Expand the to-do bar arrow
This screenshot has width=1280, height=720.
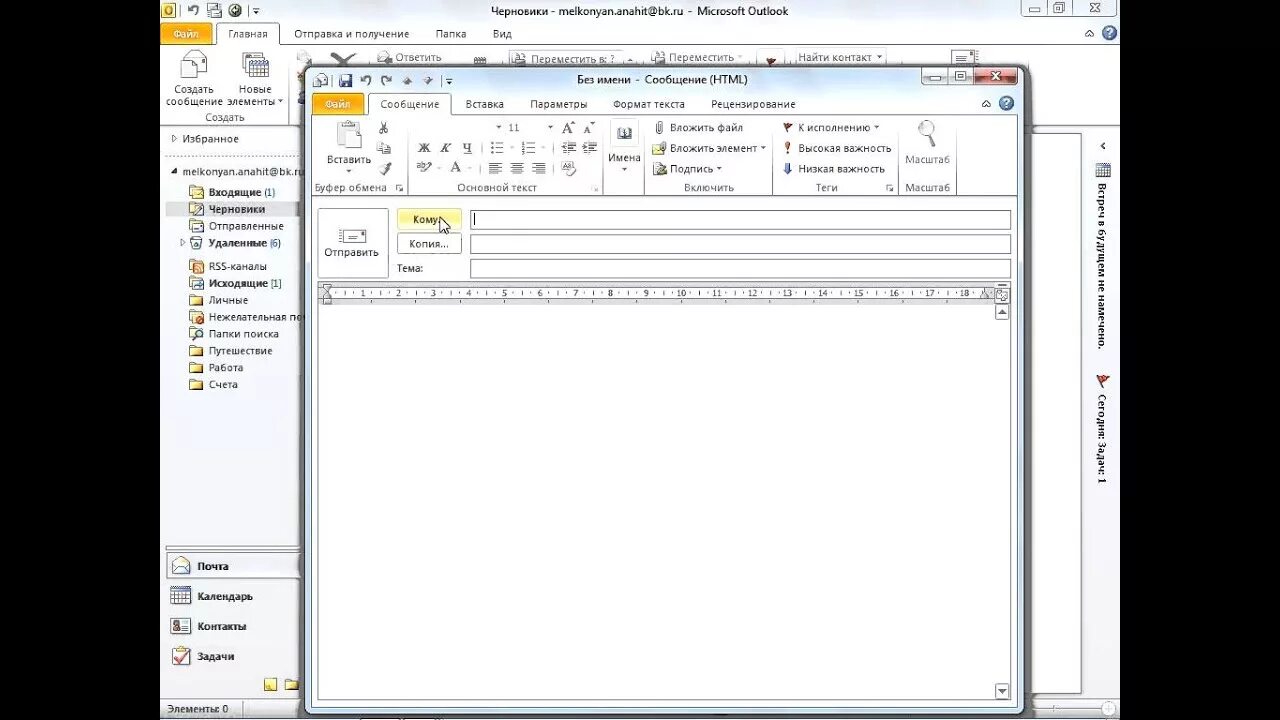1102,146
